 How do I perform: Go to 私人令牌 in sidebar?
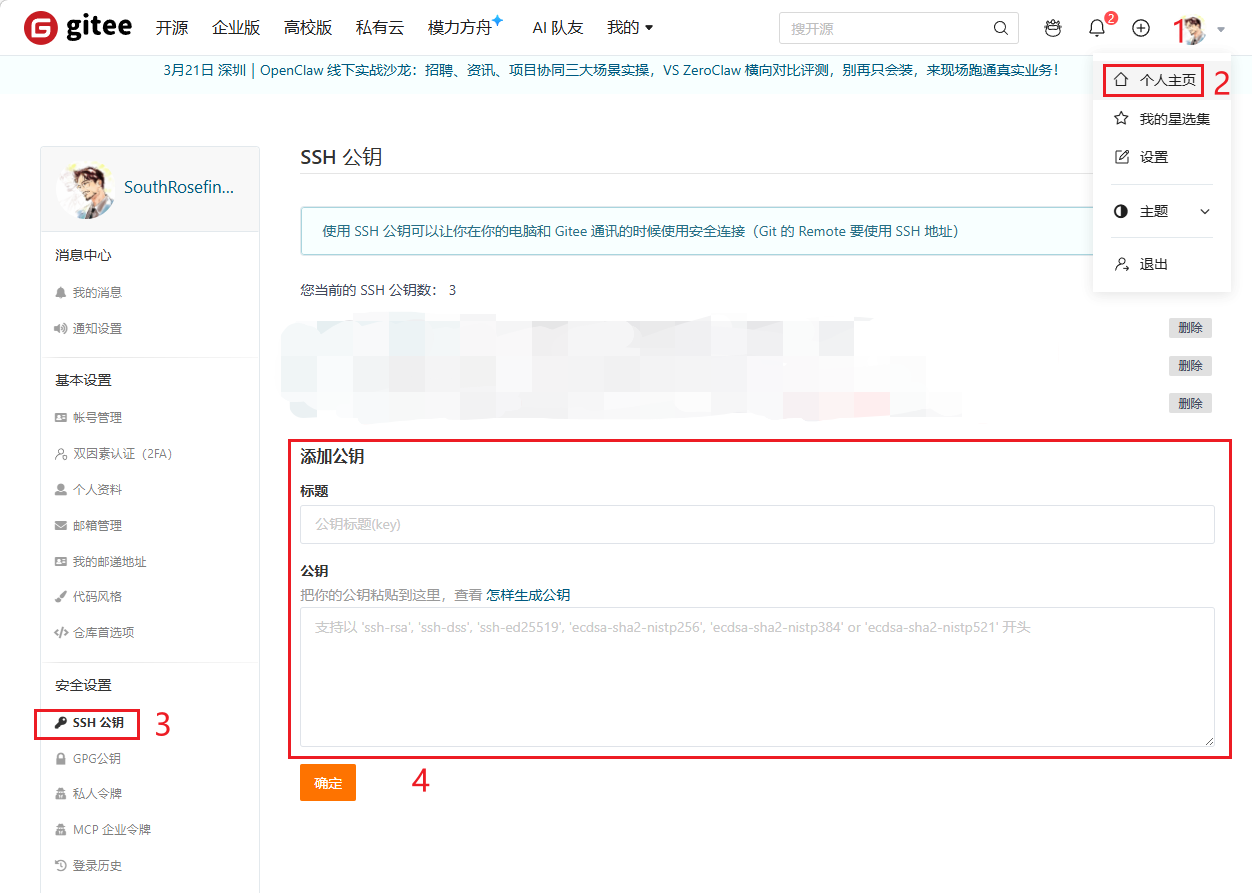[97, 793]
